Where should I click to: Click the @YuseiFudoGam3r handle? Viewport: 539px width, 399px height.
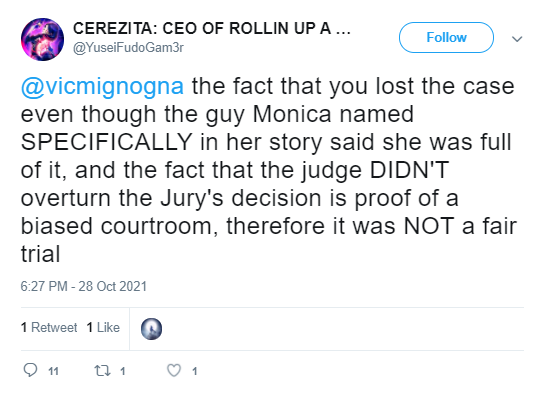coord(128,47)
